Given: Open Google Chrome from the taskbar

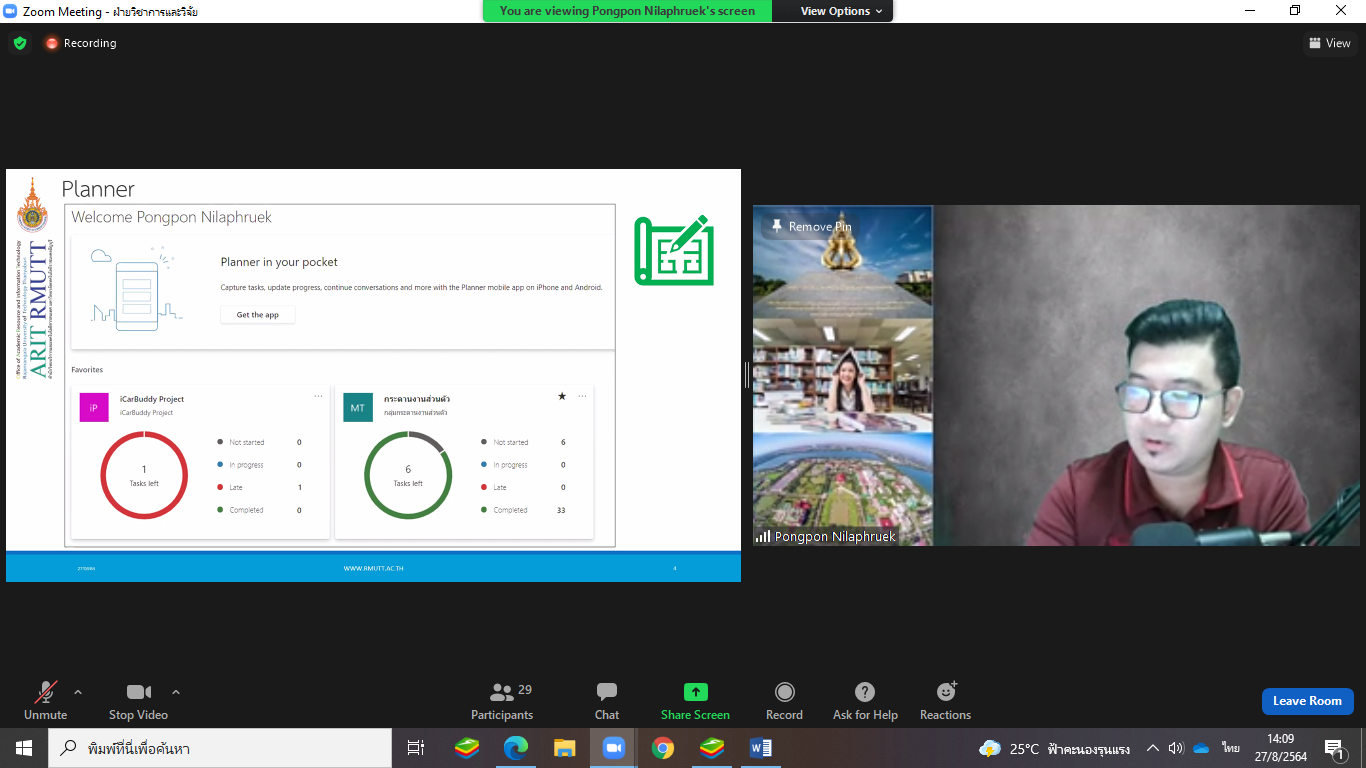Looking at the screenshot, I should [662, 748].
